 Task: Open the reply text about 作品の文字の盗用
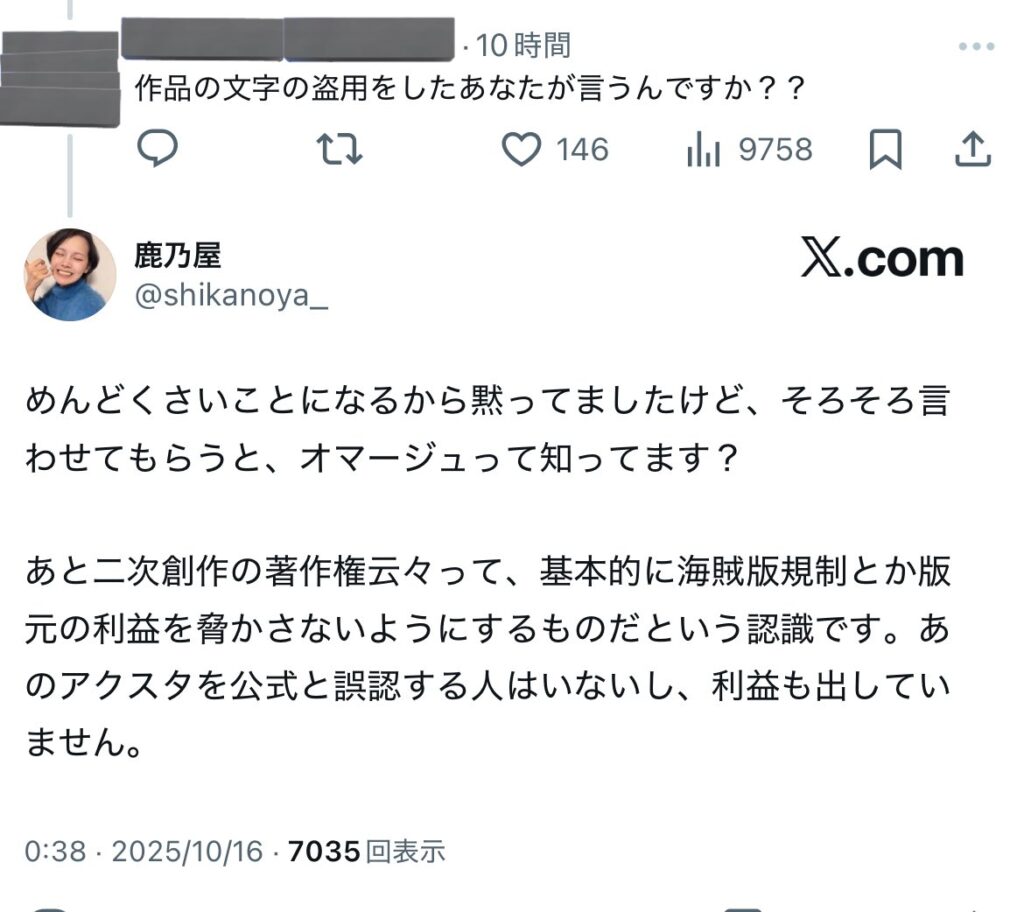click(469, 88)
